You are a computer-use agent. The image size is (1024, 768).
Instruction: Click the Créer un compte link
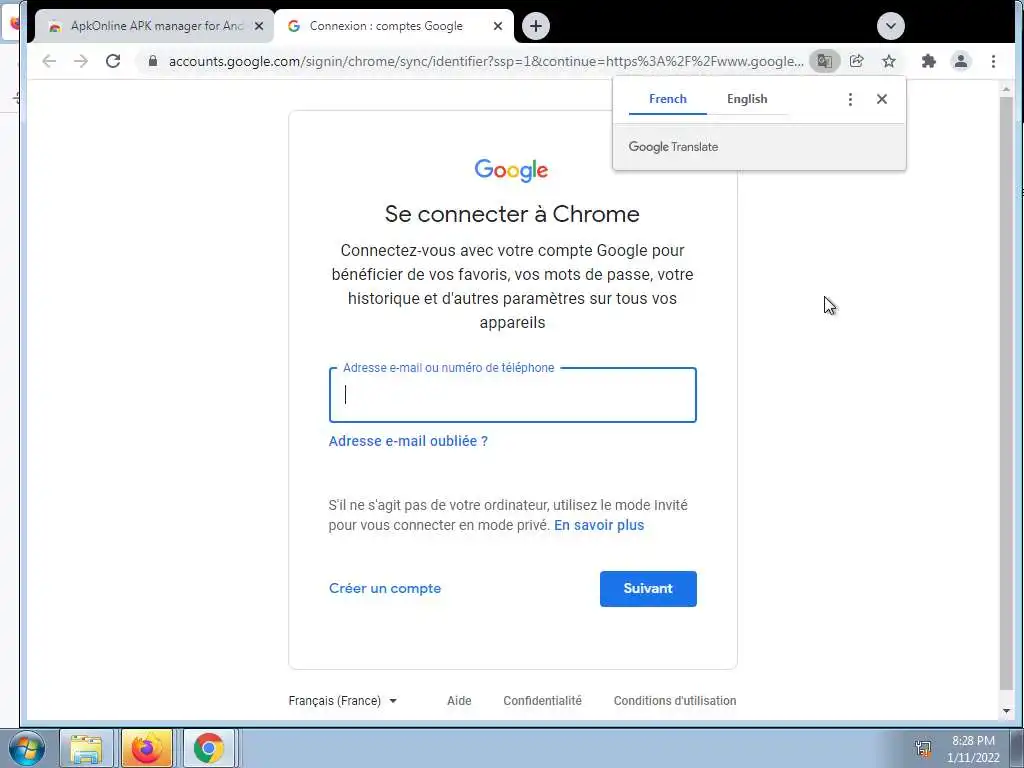click(x=385, y=588)
